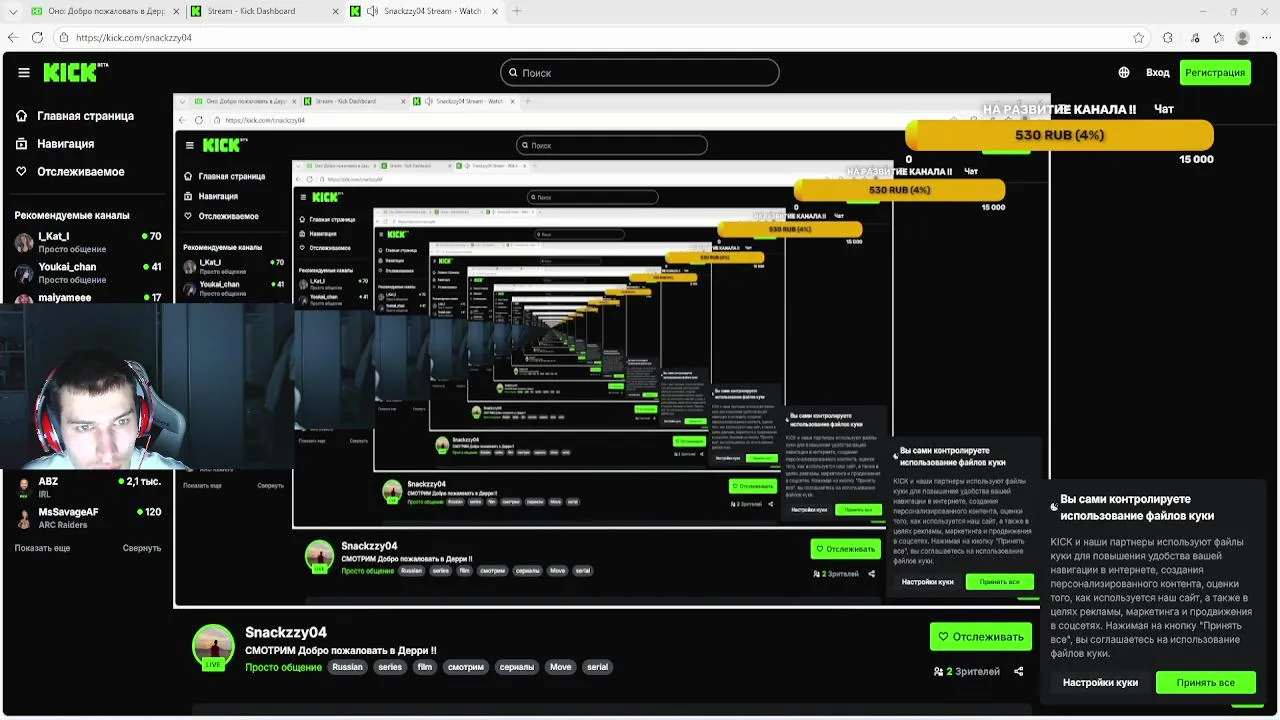
Task: Open Отслеживаемое in the sidebar
Action: 80,172
